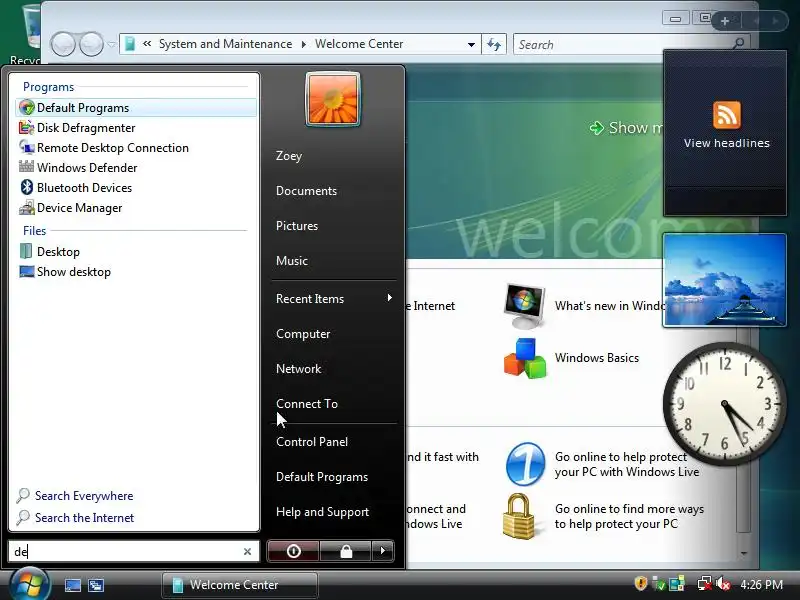Open What's new in Windows item

point(583,306)
